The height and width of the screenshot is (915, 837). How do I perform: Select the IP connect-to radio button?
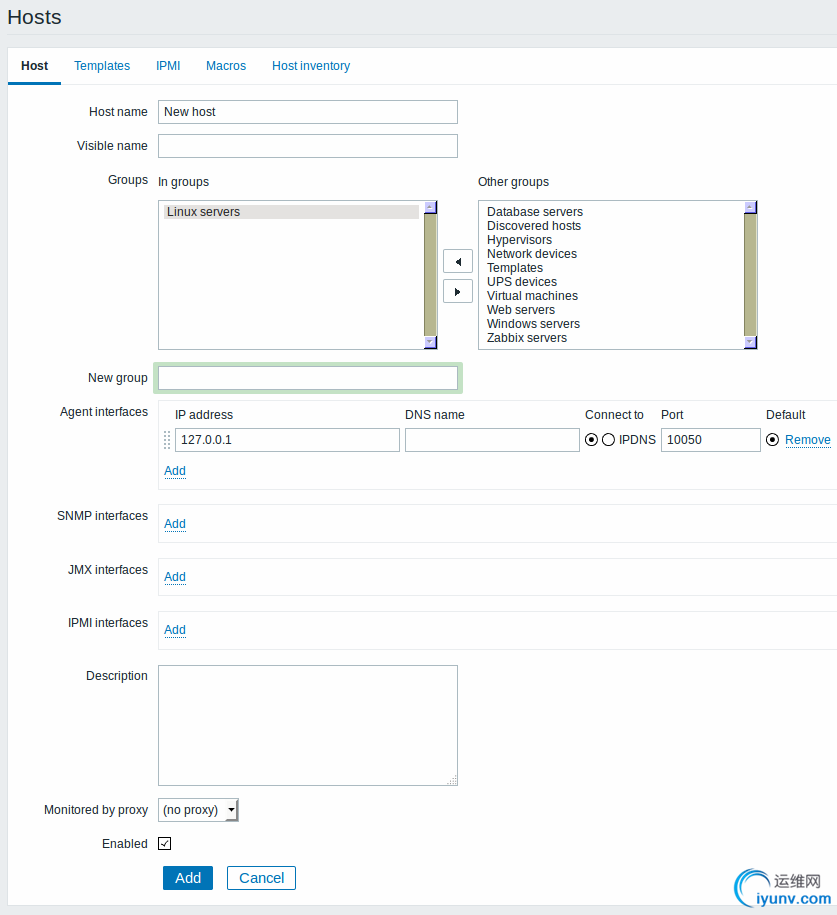click(x=591, y=440)
